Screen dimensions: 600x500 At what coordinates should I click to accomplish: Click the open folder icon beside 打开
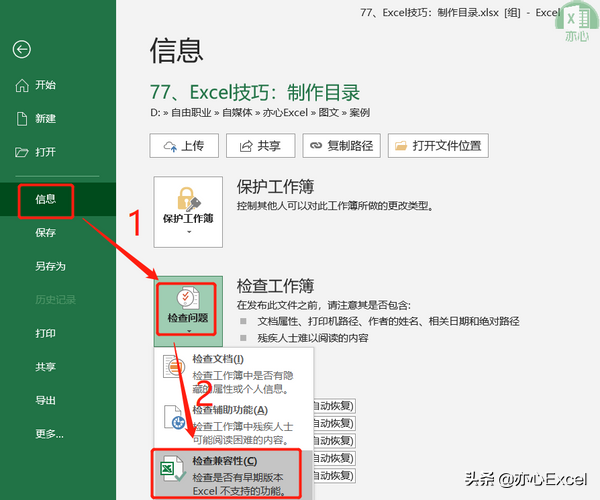click(22, 152)
